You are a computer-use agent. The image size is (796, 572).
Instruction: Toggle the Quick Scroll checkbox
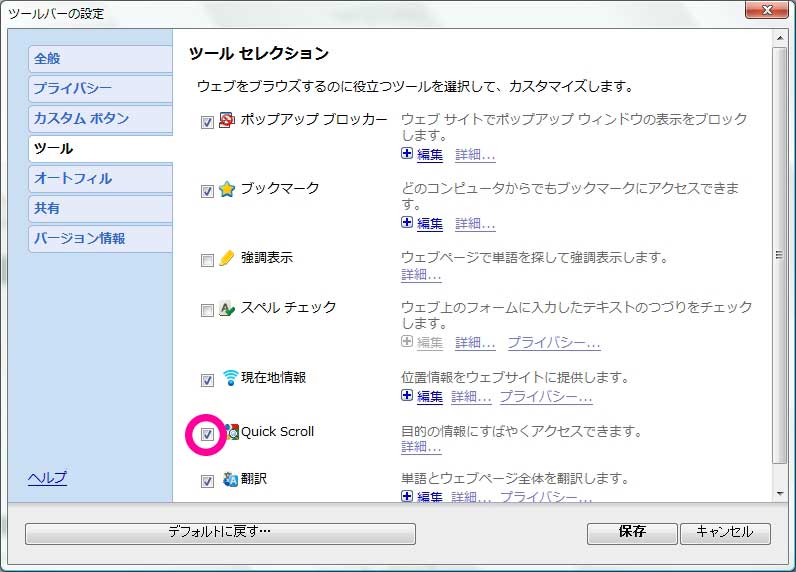(207, 434)
